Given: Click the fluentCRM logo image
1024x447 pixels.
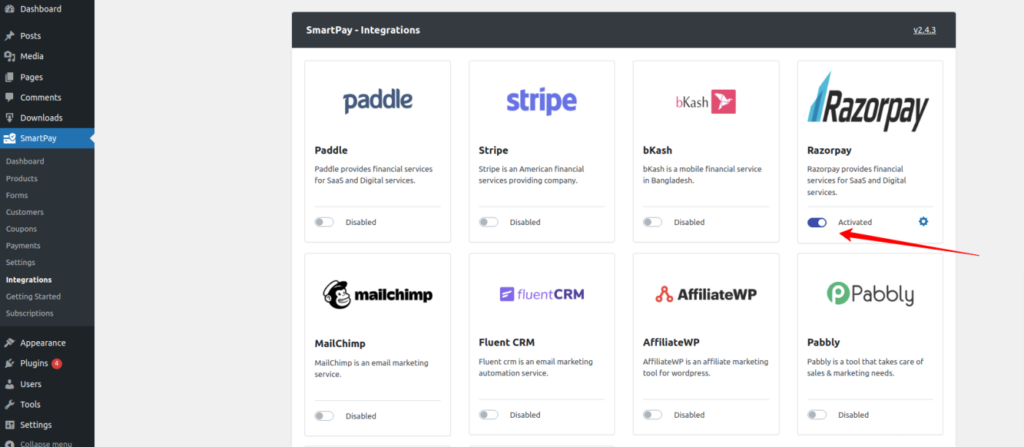Looking at the screenshot, I should [x=541, y=294].
